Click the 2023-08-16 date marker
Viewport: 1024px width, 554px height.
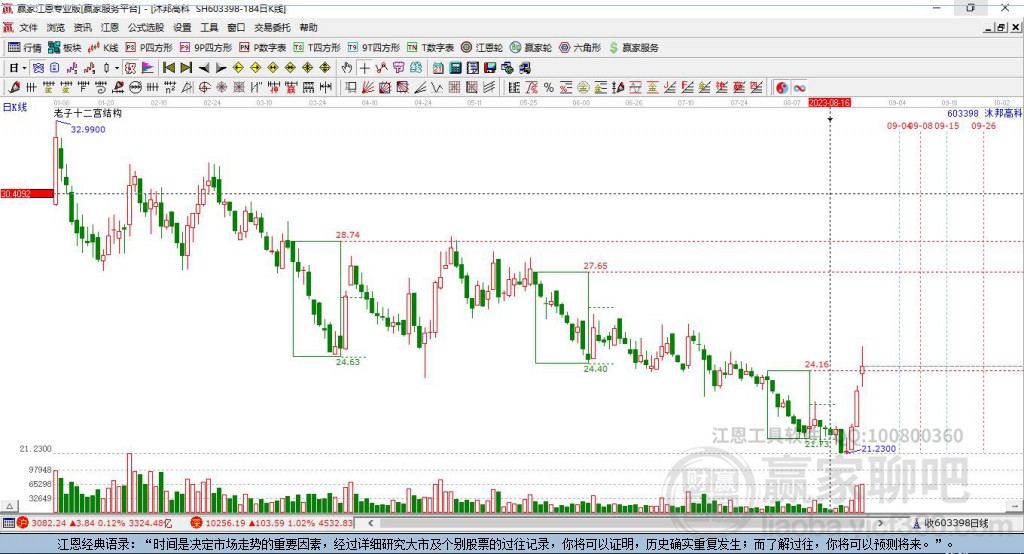coord(829,103)
